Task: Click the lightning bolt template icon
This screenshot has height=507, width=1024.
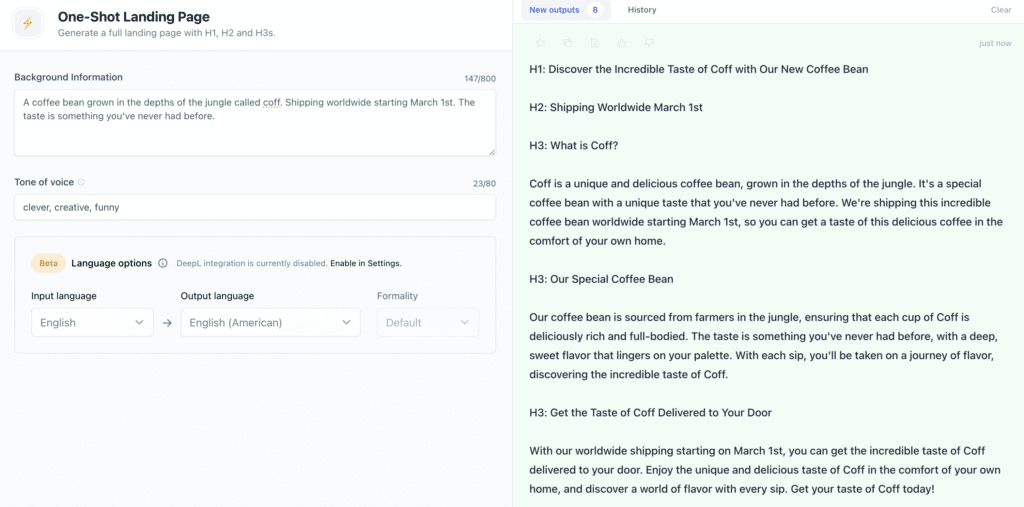Action: click(27, 24)
